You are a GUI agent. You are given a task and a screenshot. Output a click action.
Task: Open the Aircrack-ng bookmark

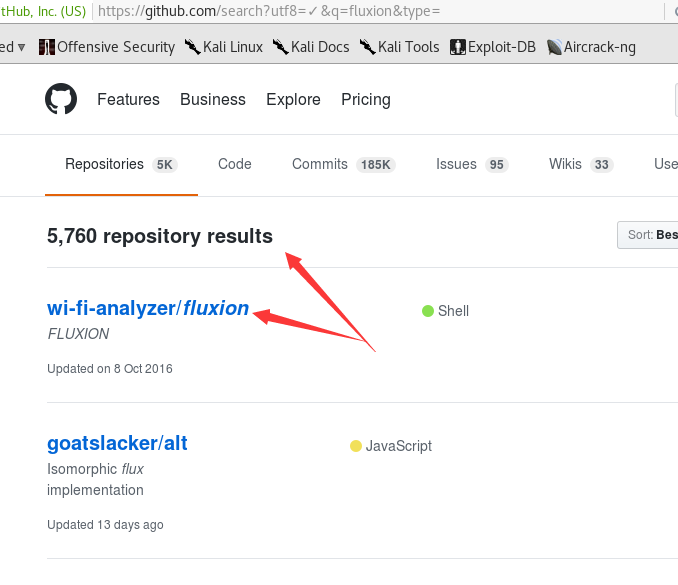tap(591, 47)
